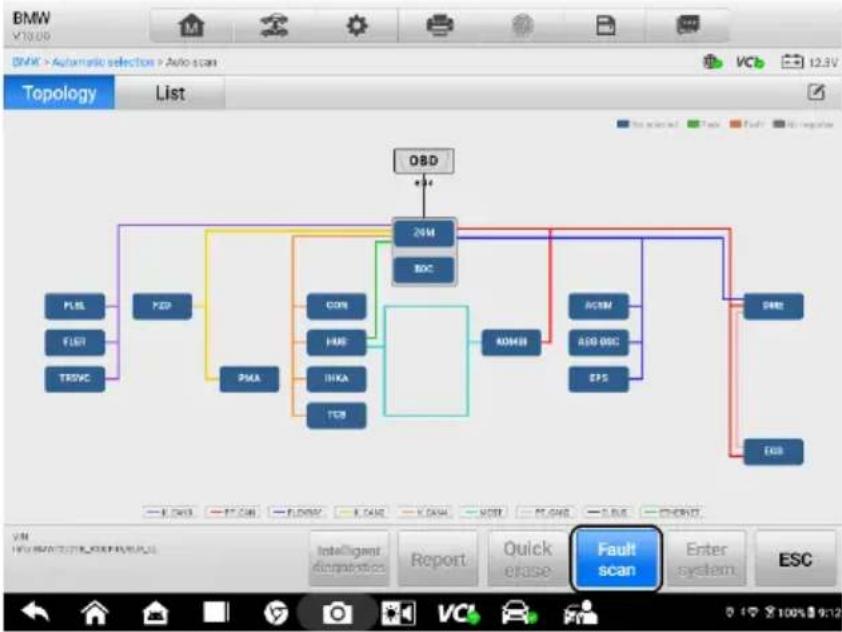Tap MaxiSys home icon in bottom bar
This screenshot has width=842, height=632.
(x=155, y=613)
